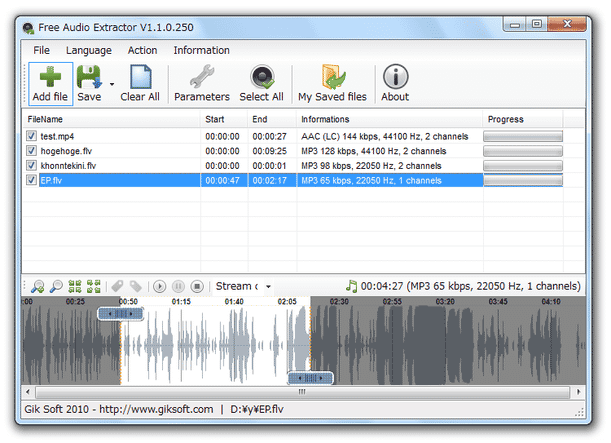
Task: Click the MP3 98 kbps info cell
Action: (x=371, y=166)
